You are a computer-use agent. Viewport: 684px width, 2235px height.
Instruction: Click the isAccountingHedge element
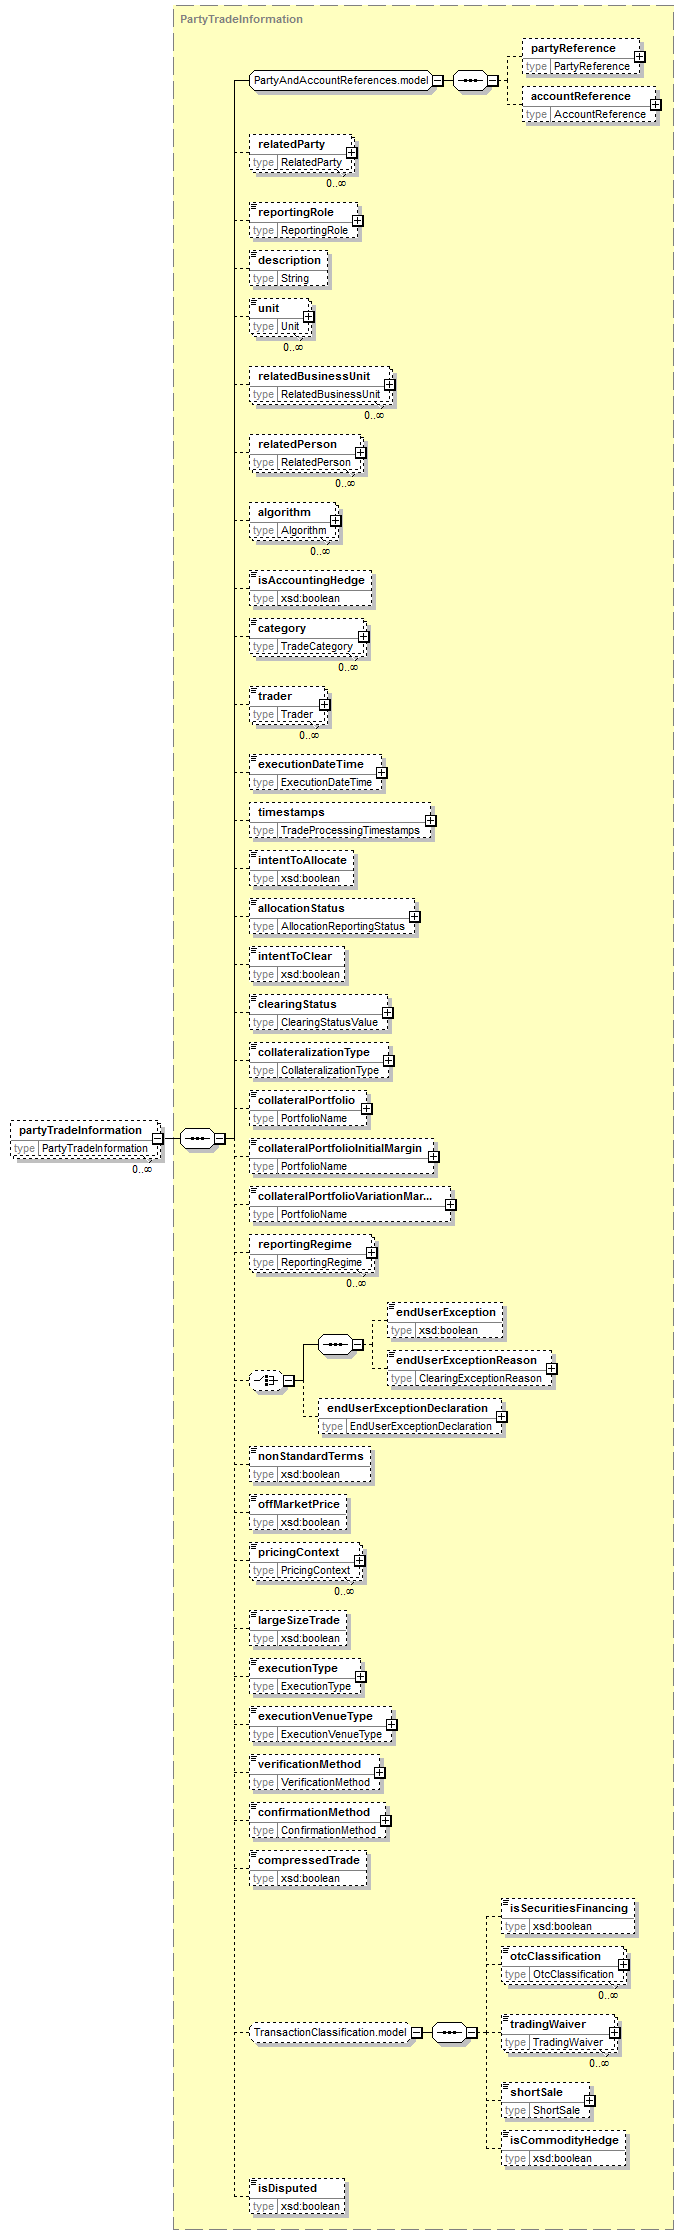[x=311, y=580]
